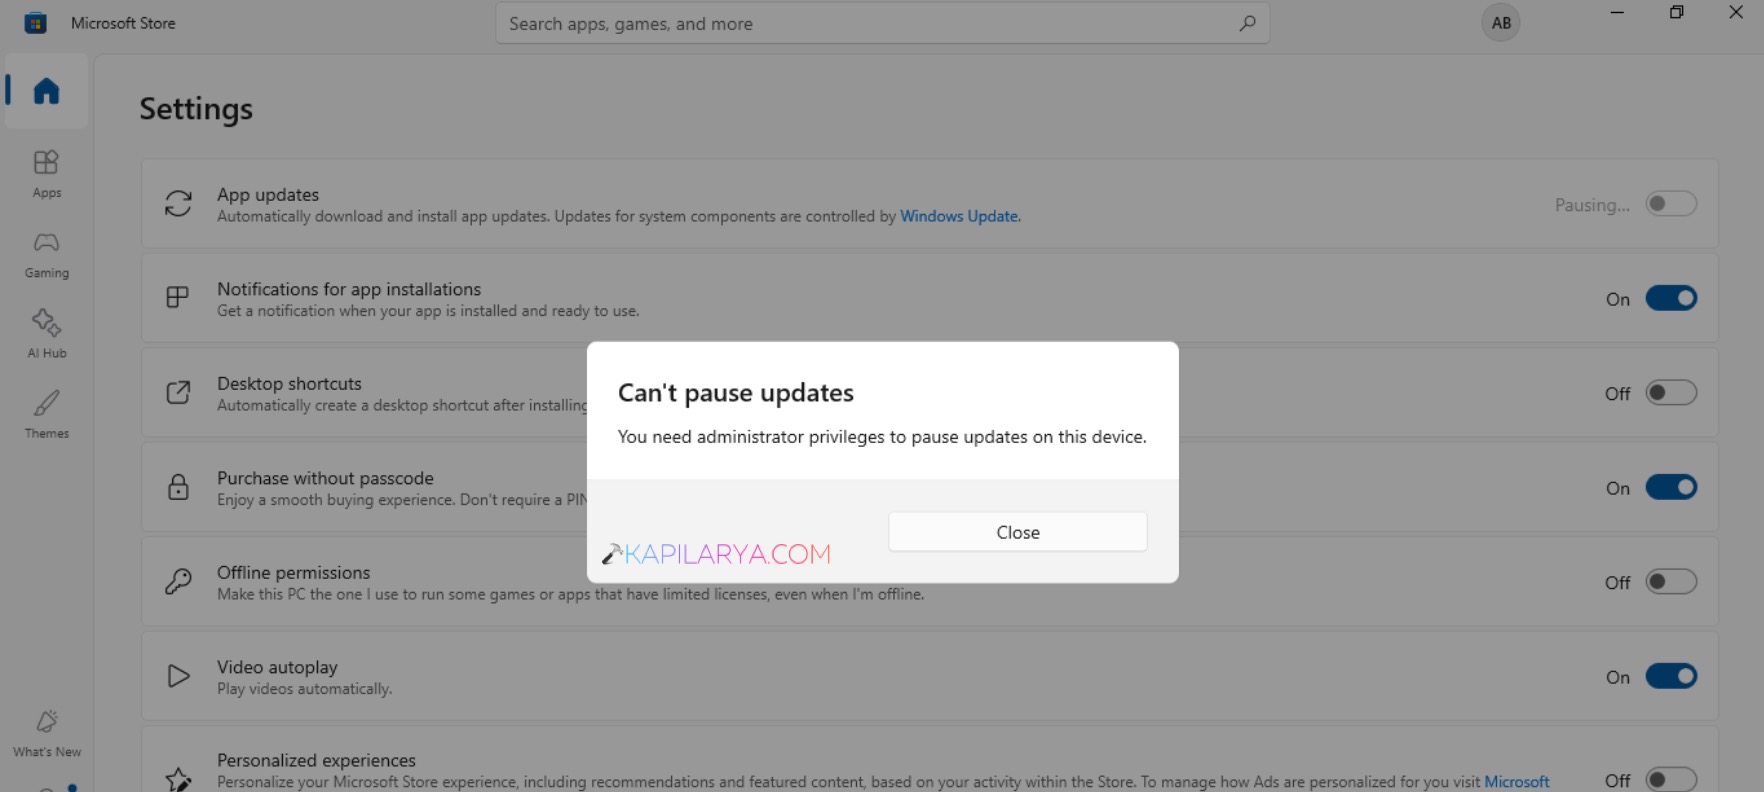Restore down the Microsoft Store window
The image size is (1764, 792).
(x=1677, y=13)
